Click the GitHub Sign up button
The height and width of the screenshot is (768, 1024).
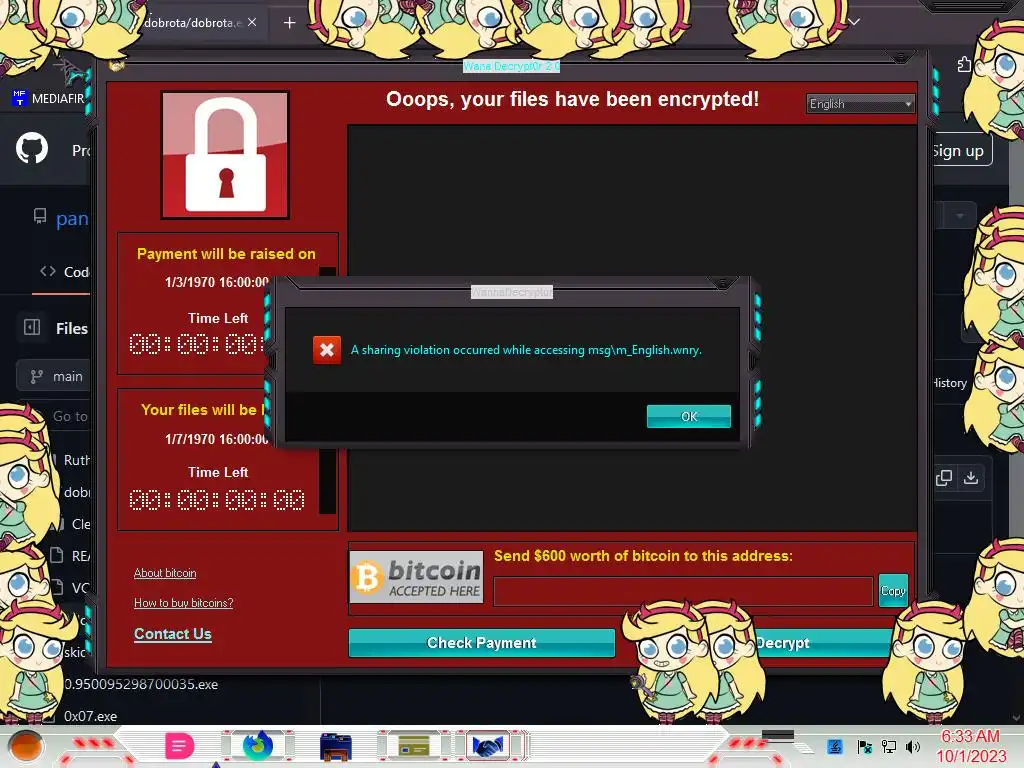pyautogui.click(x=960, y=151)
